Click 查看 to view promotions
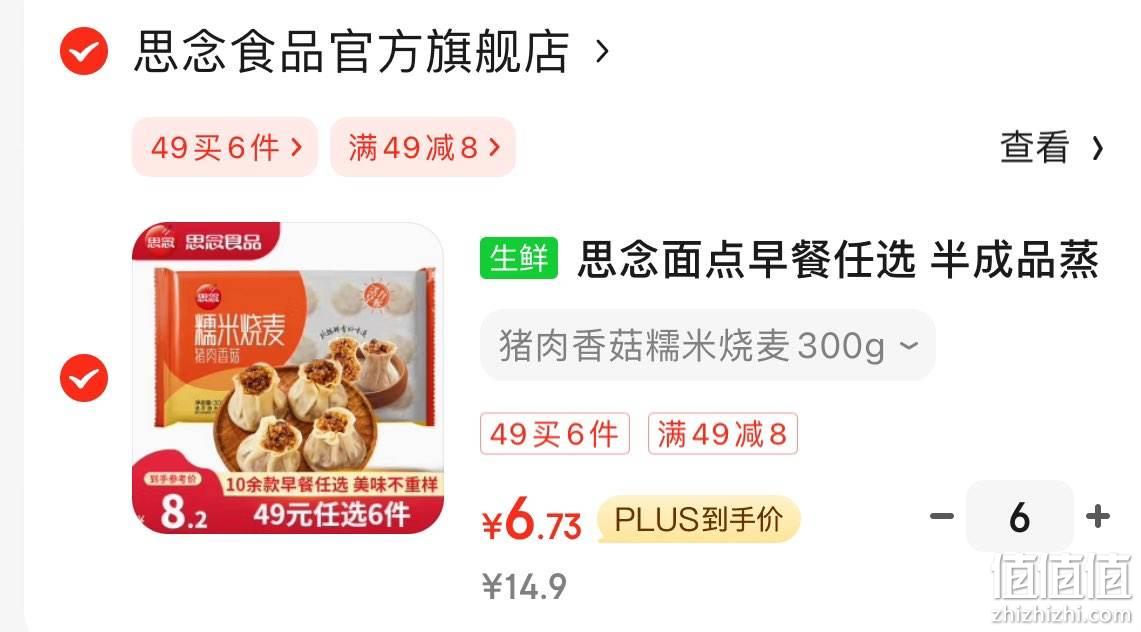 1034,148
